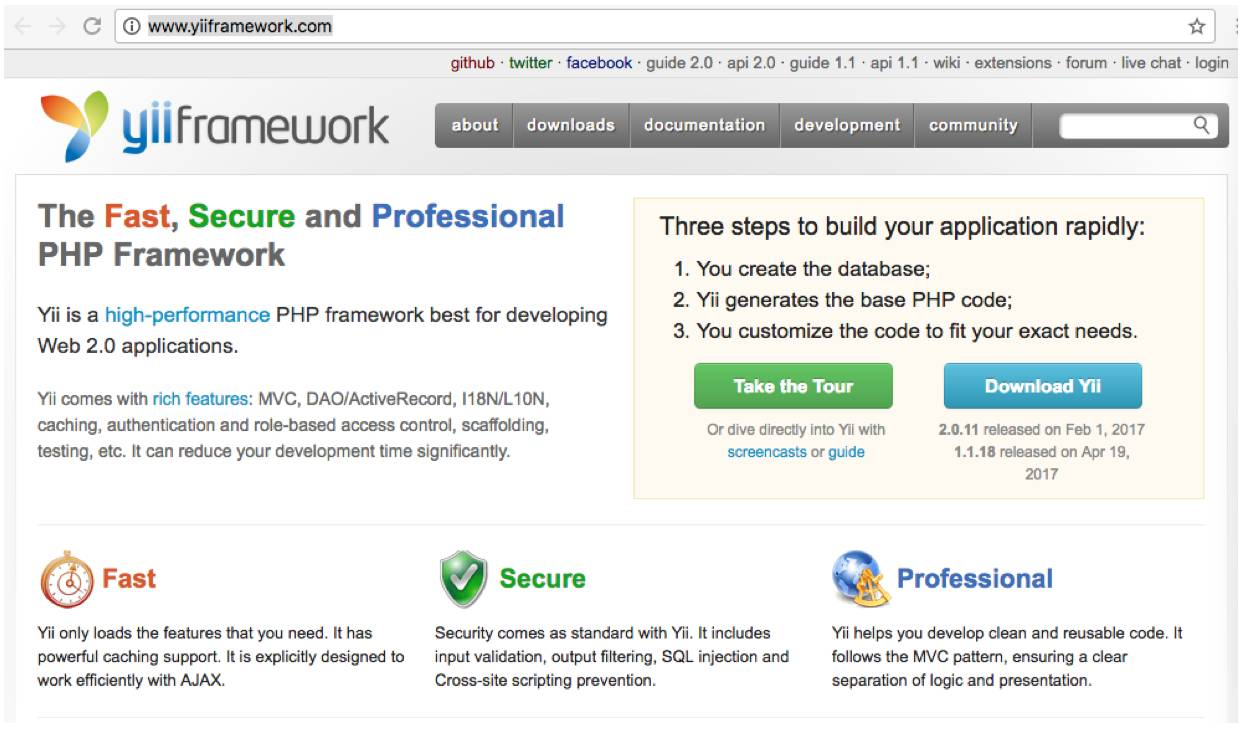Follow the high-performance link
This screenshot has height=730, width=1244.
[x=187, y=315]
